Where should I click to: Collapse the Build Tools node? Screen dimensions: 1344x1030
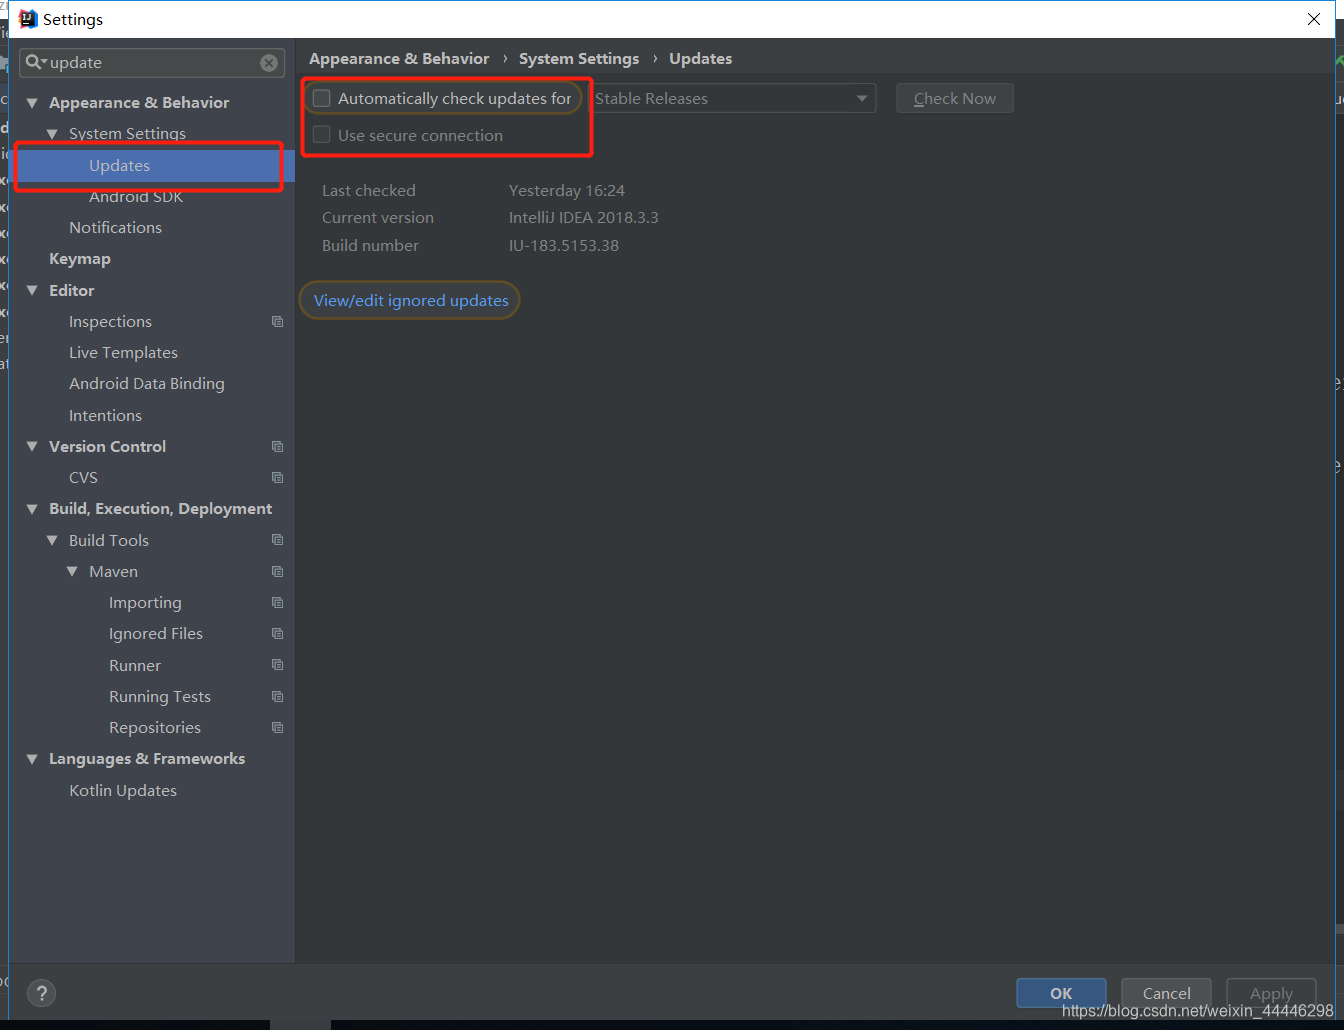52,540
